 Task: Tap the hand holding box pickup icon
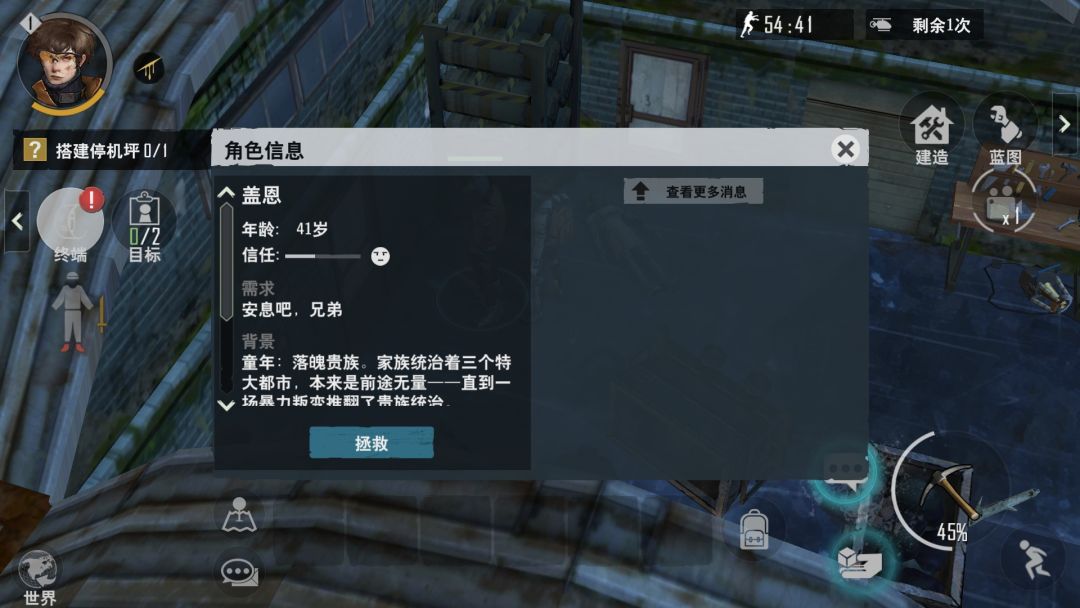tap(860, 561)
